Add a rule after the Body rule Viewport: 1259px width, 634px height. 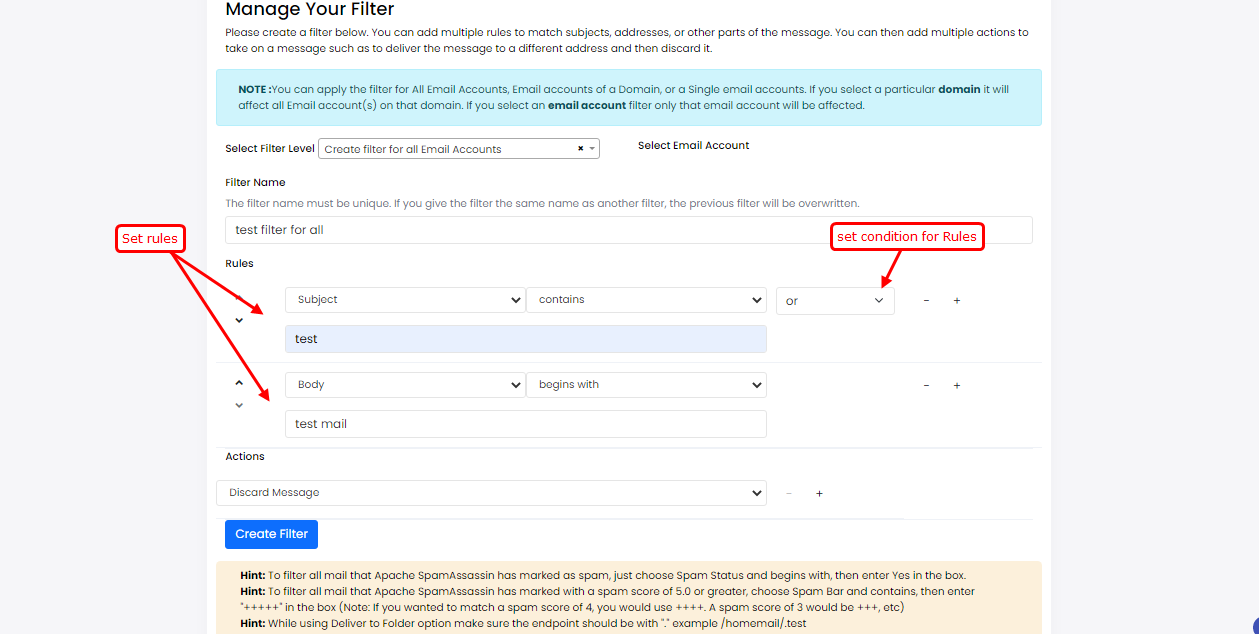click(x=957, y=386)
